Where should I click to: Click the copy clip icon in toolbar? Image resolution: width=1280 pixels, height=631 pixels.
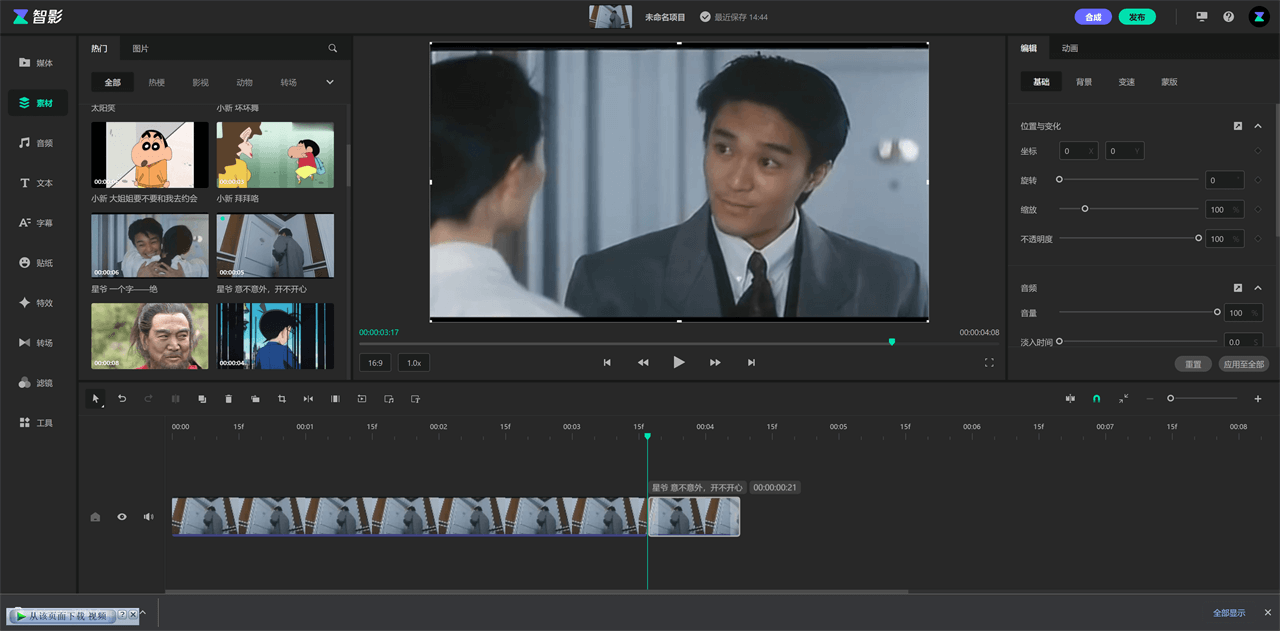tap(202, 399)
